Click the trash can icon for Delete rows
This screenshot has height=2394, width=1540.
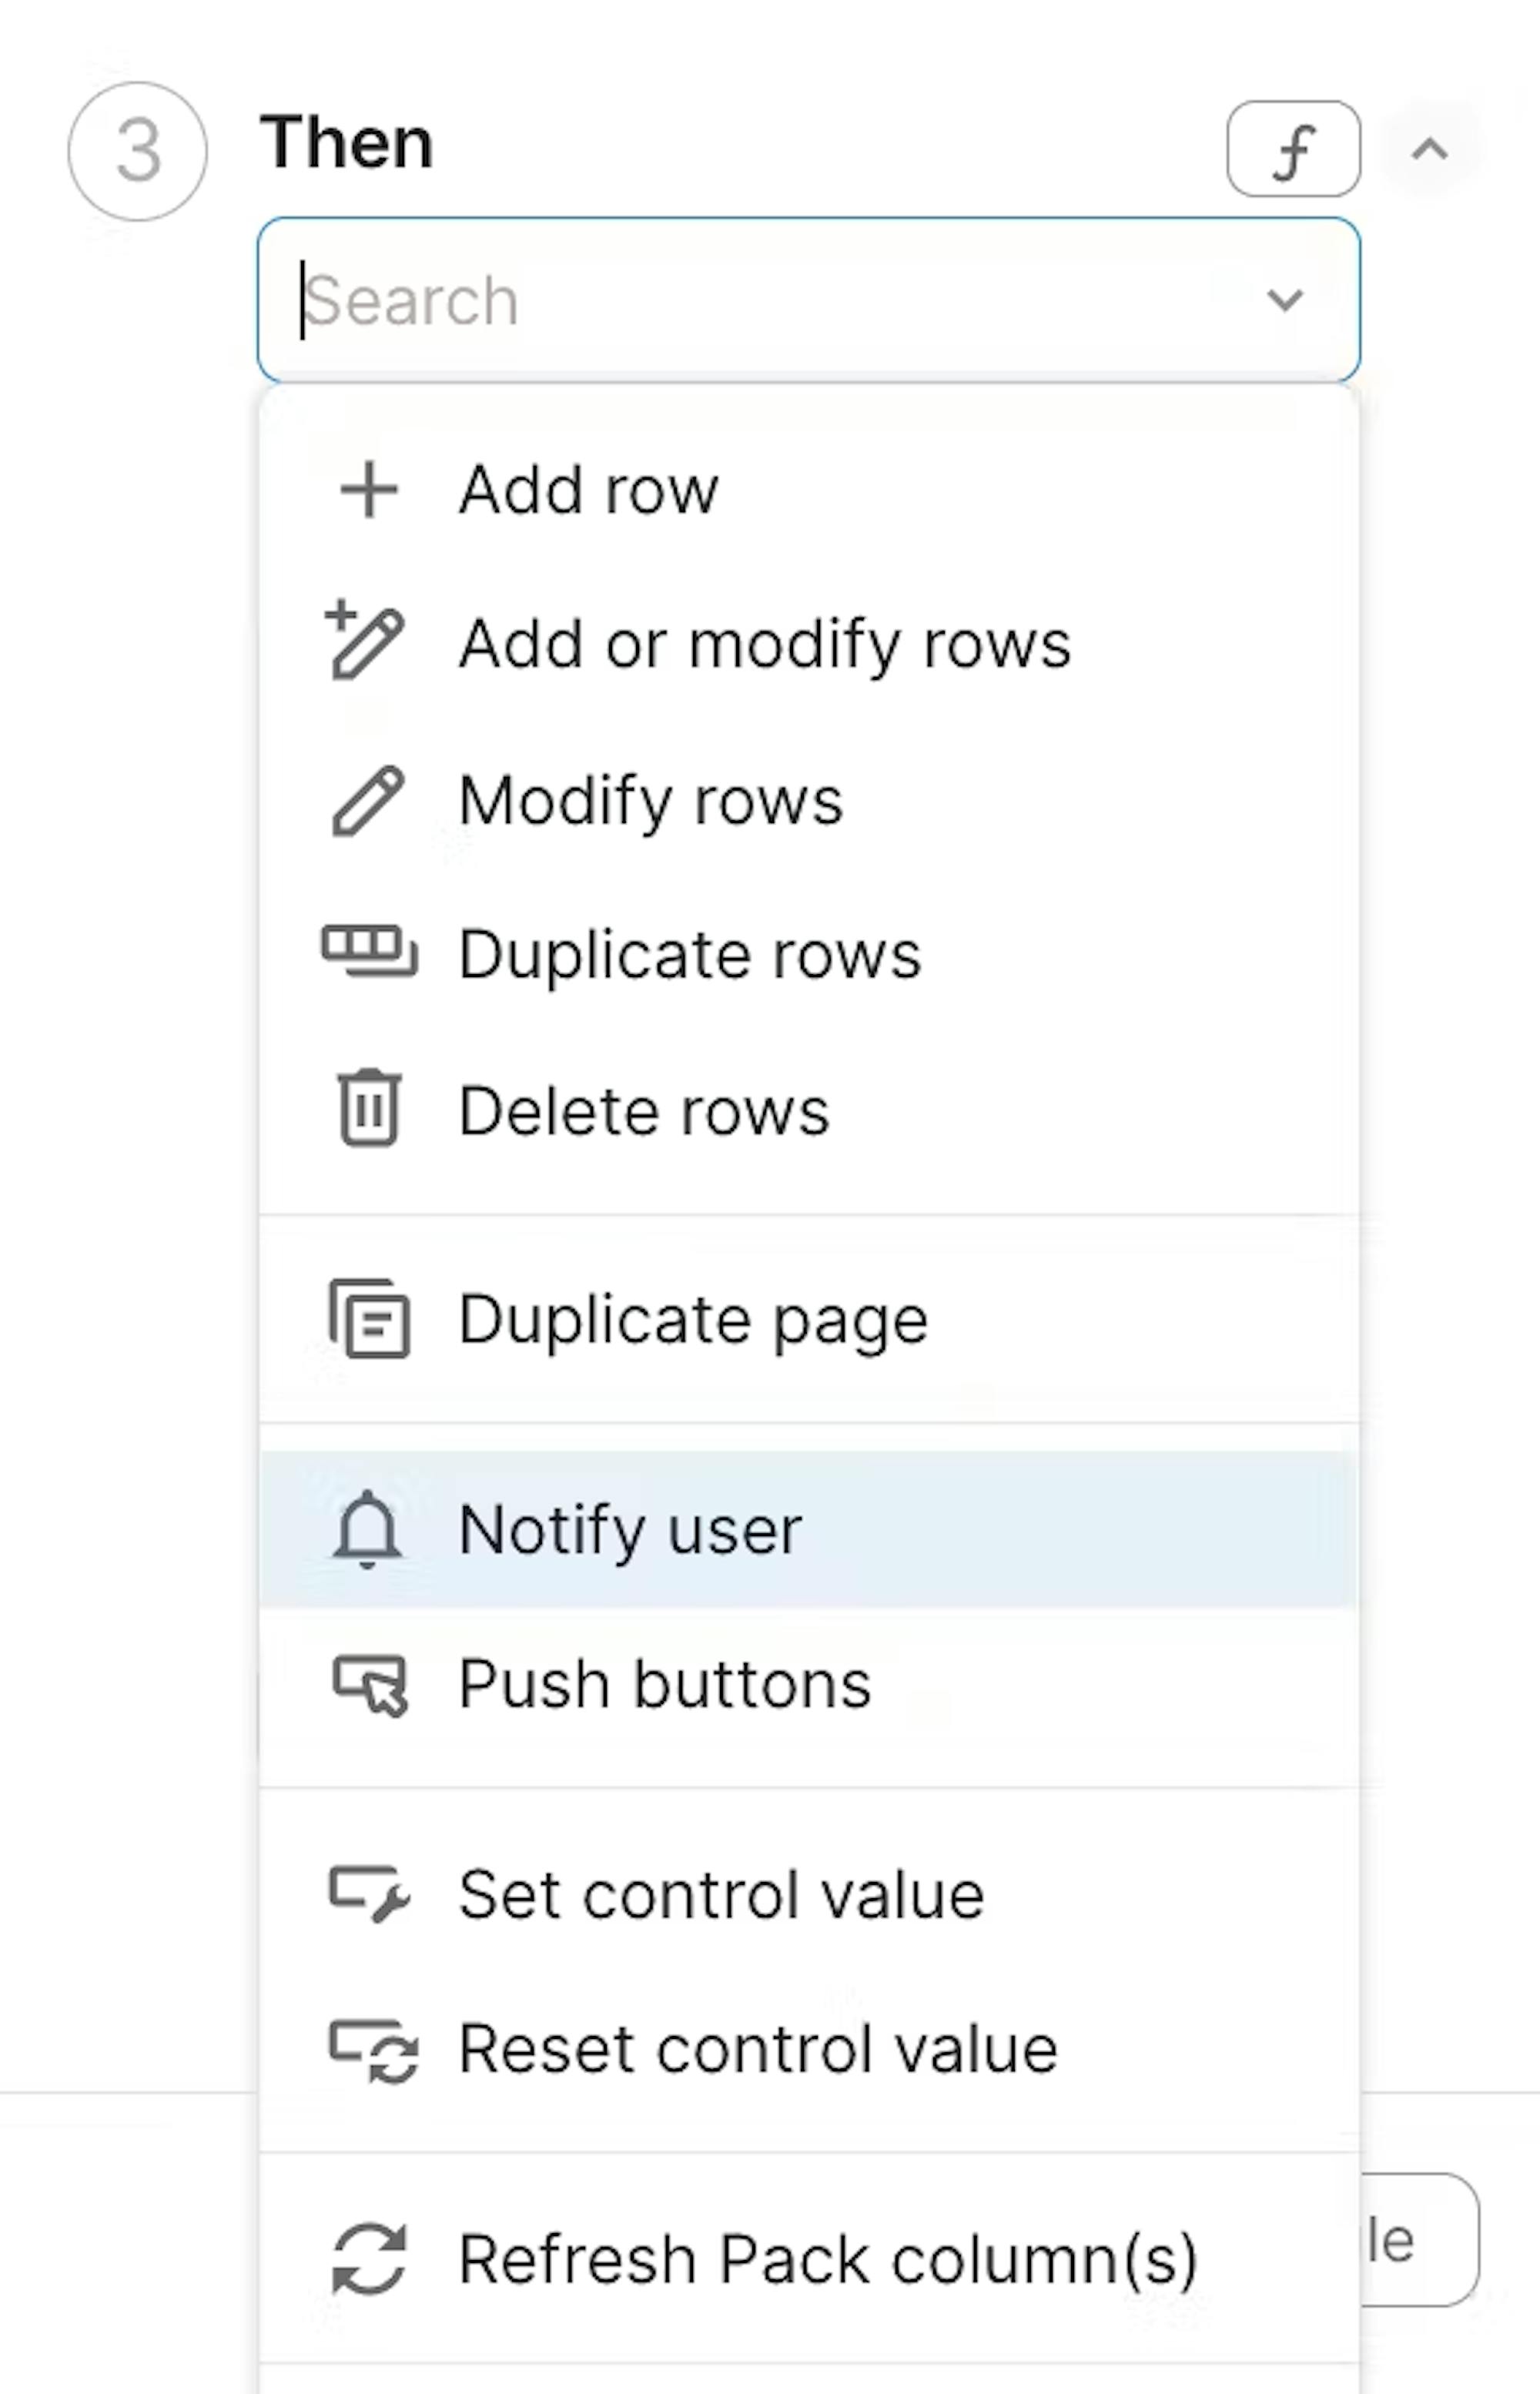[x=369, y=1108]
